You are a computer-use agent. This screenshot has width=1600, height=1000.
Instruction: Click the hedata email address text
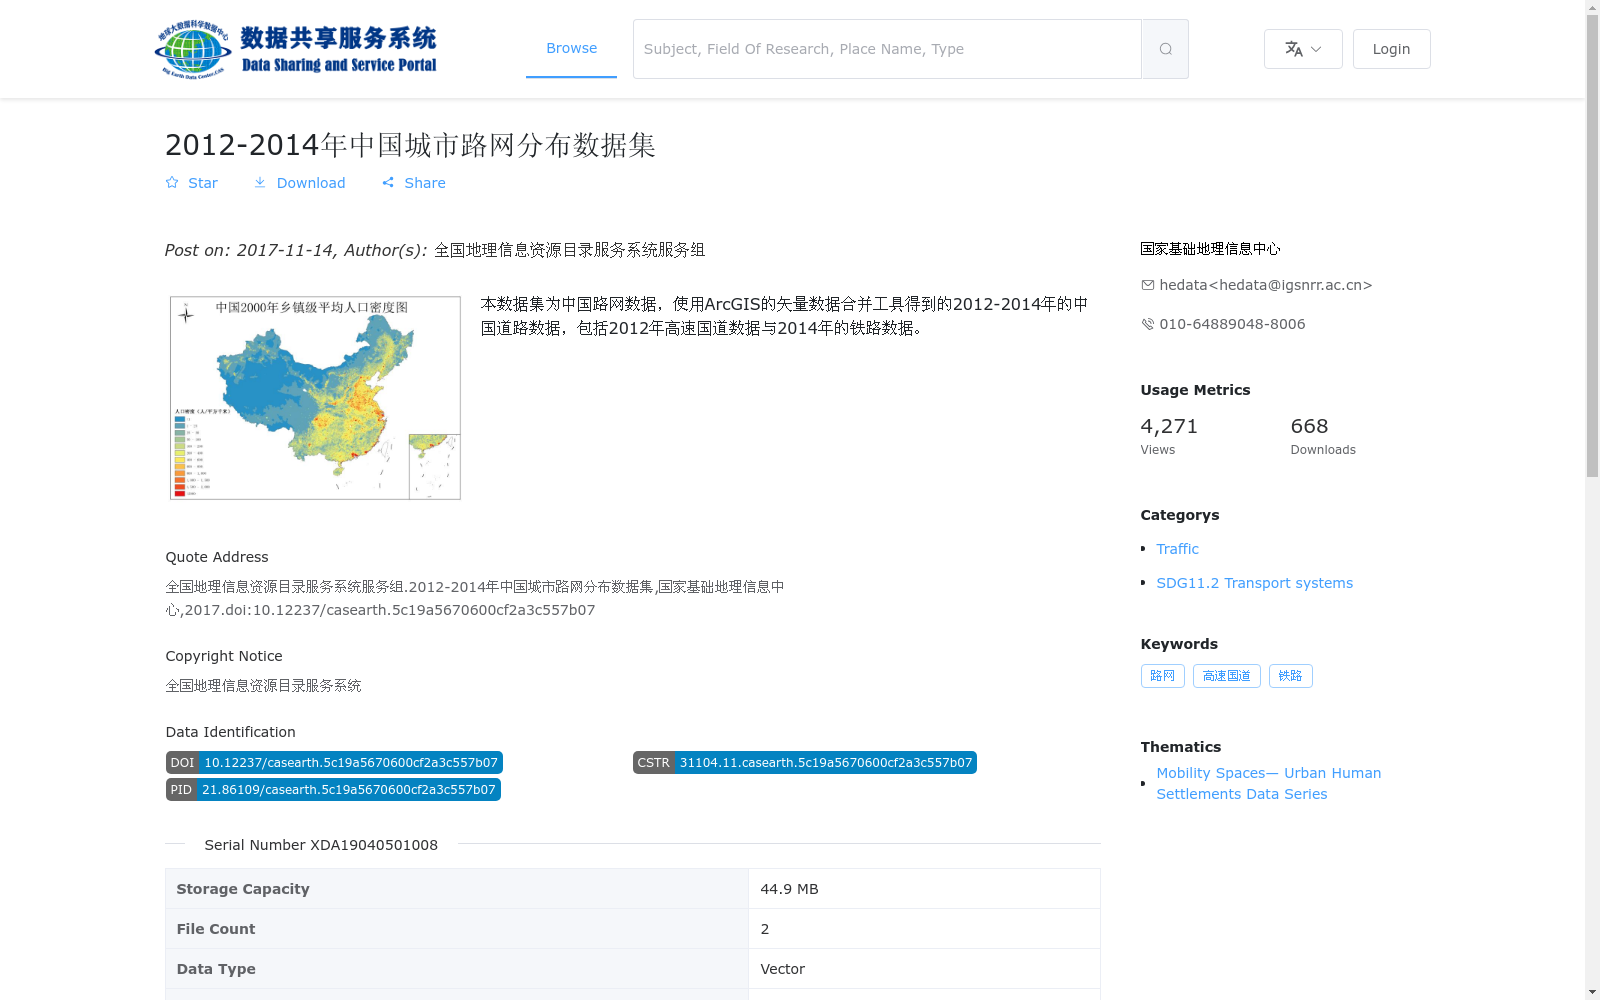[x=1265, y=285]
